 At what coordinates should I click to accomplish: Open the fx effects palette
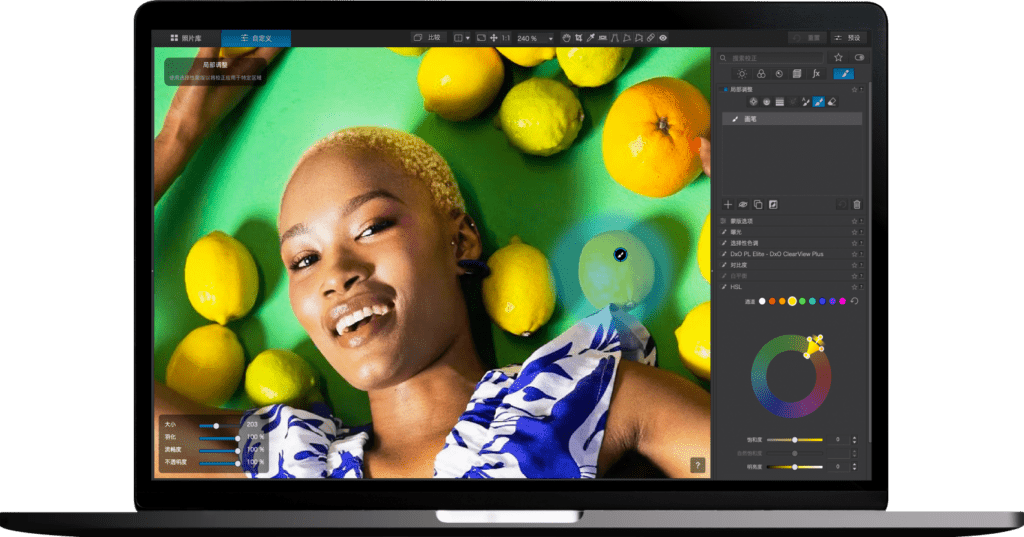[815, 73]
